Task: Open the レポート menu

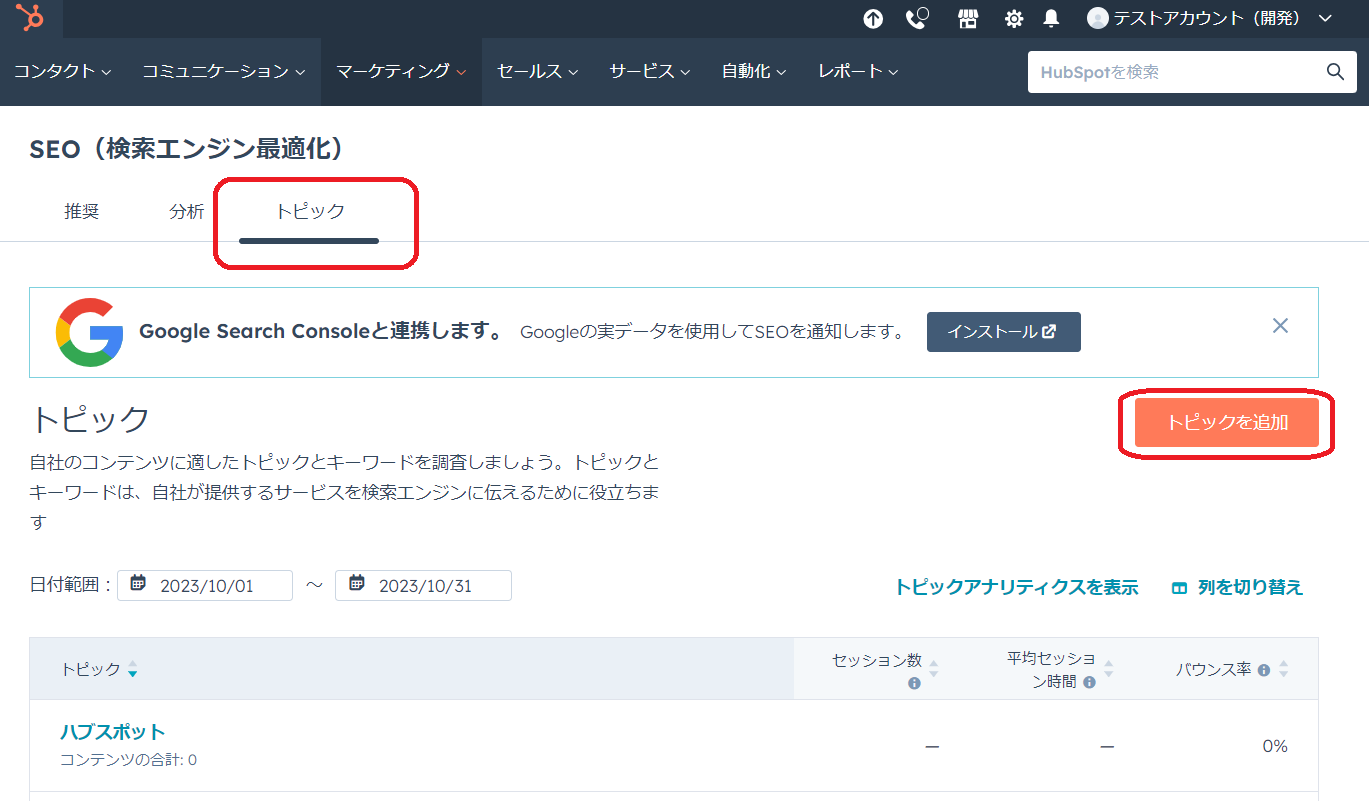Action: click(858, 71)
